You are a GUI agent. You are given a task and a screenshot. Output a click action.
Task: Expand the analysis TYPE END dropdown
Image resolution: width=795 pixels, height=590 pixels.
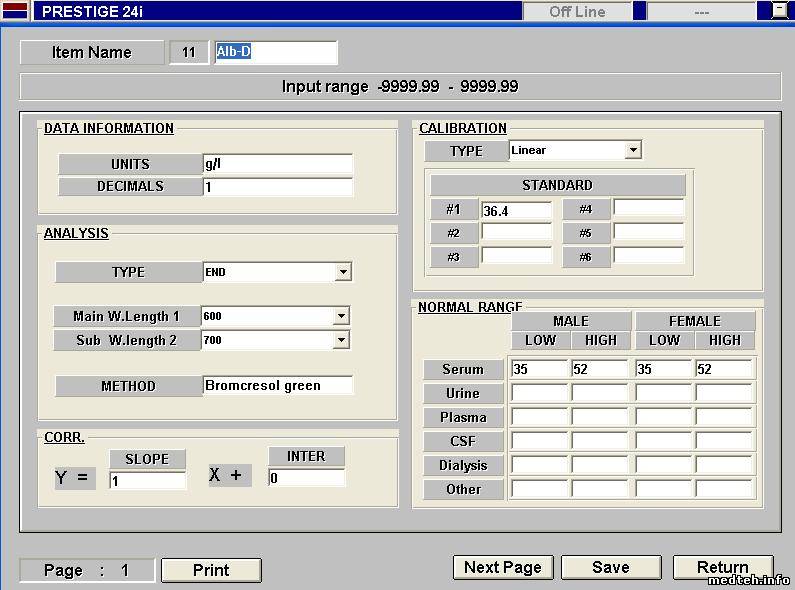pos(343,272)
